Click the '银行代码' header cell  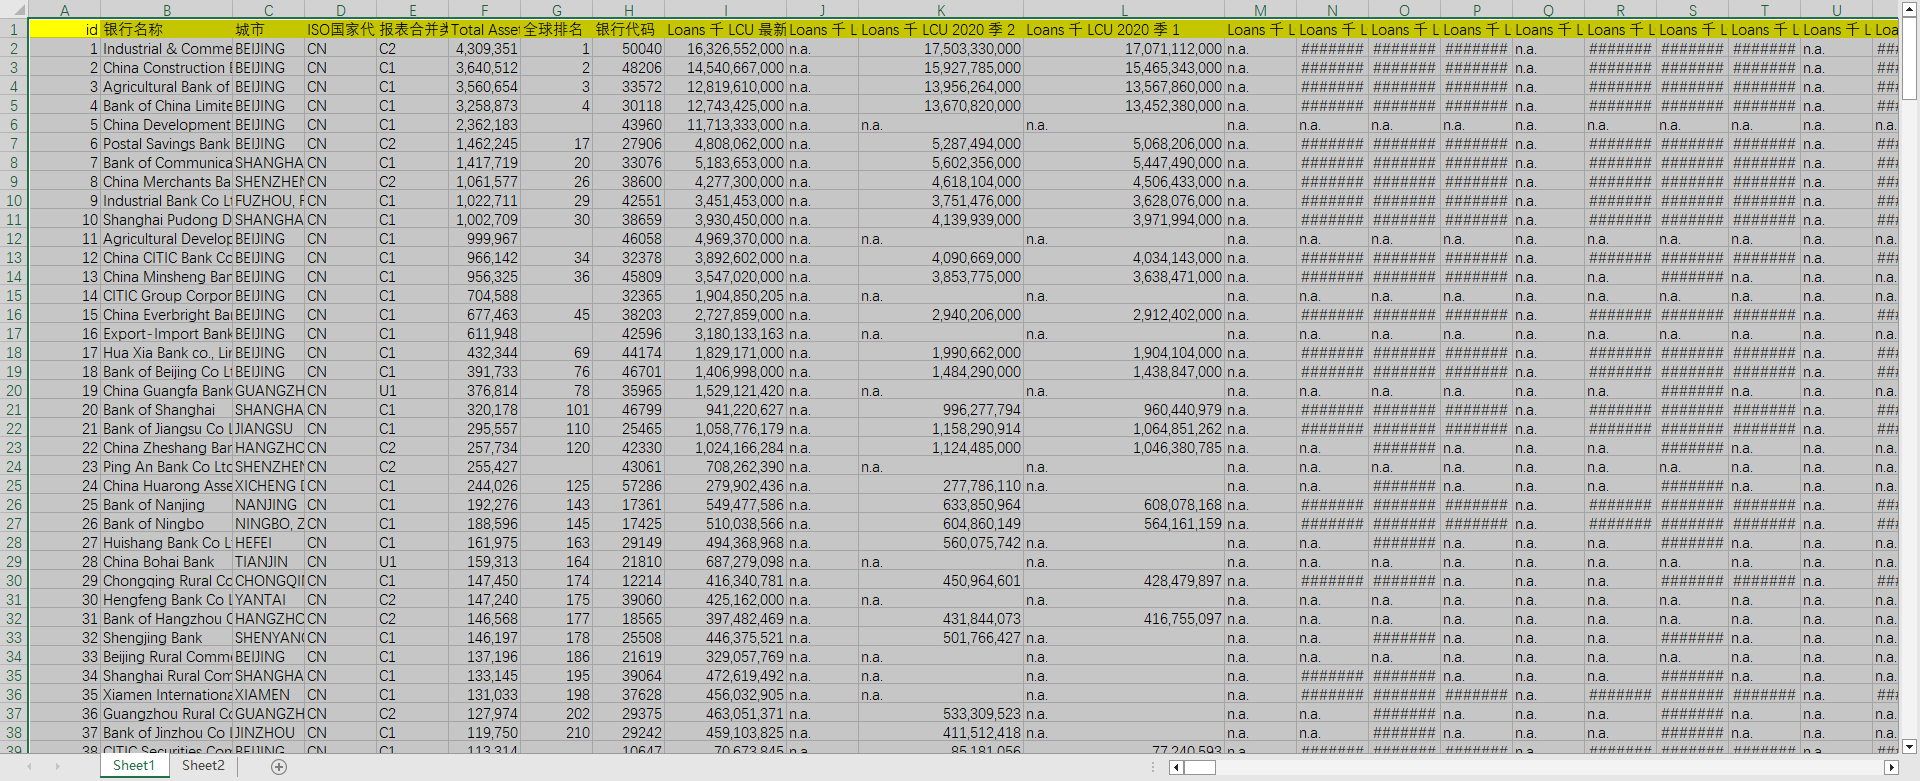(629, 29)
